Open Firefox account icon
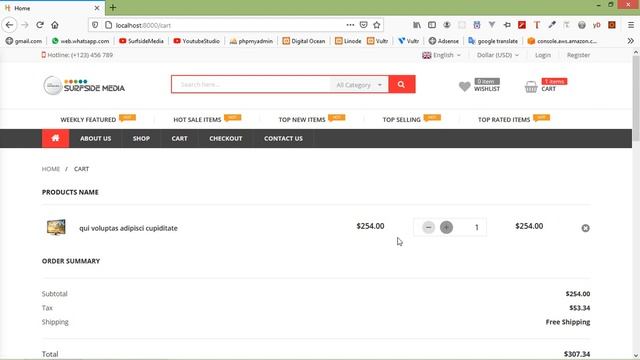This screenshot has width=640, height=360. pos(447,25)
